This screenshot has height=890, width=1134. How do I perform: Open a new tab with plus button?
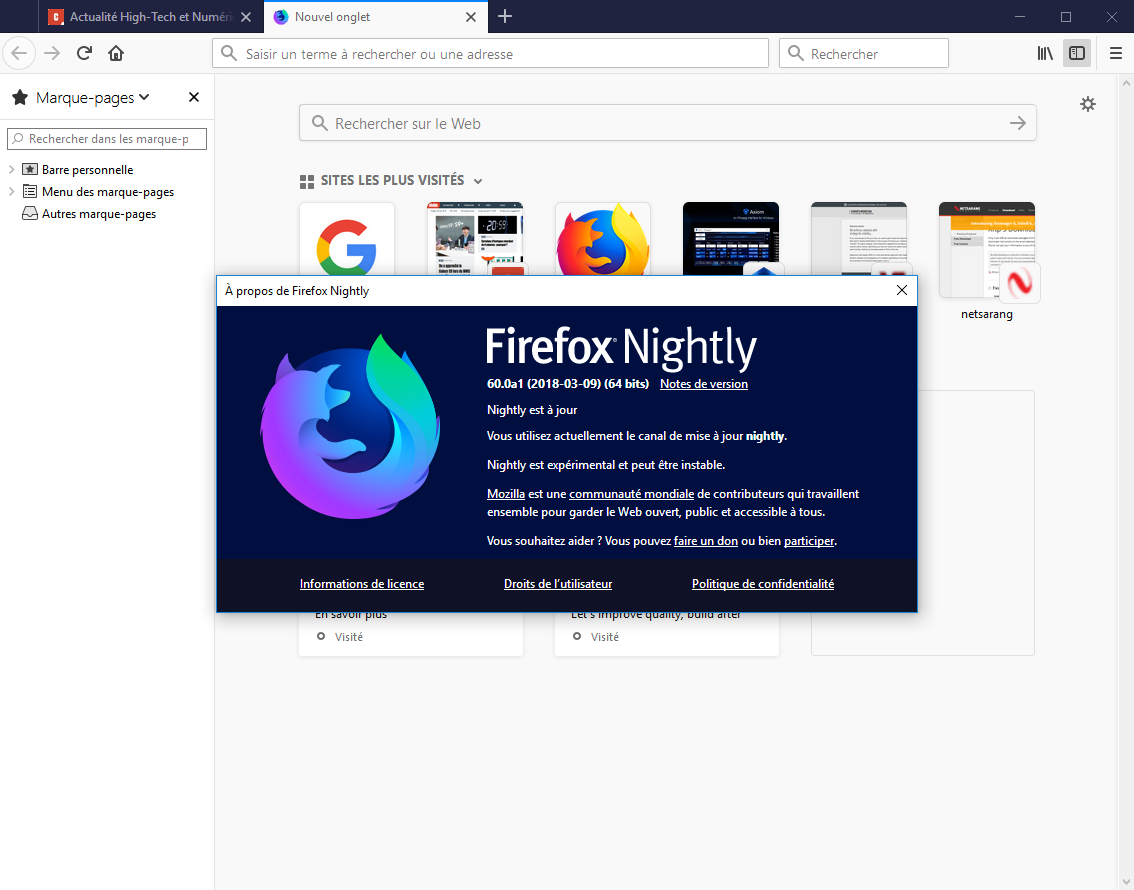point(505,16)
